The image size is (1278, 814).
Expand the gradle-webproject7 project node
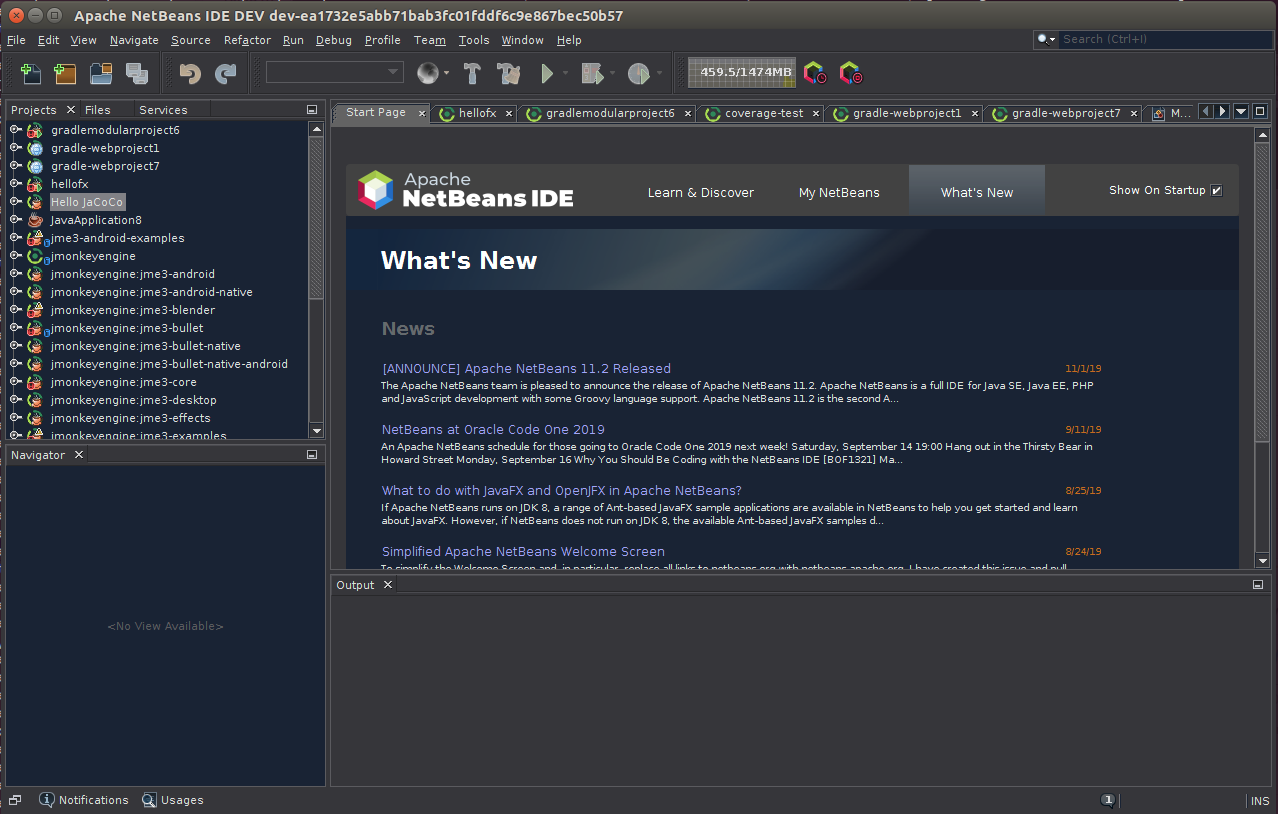[15, 166]
